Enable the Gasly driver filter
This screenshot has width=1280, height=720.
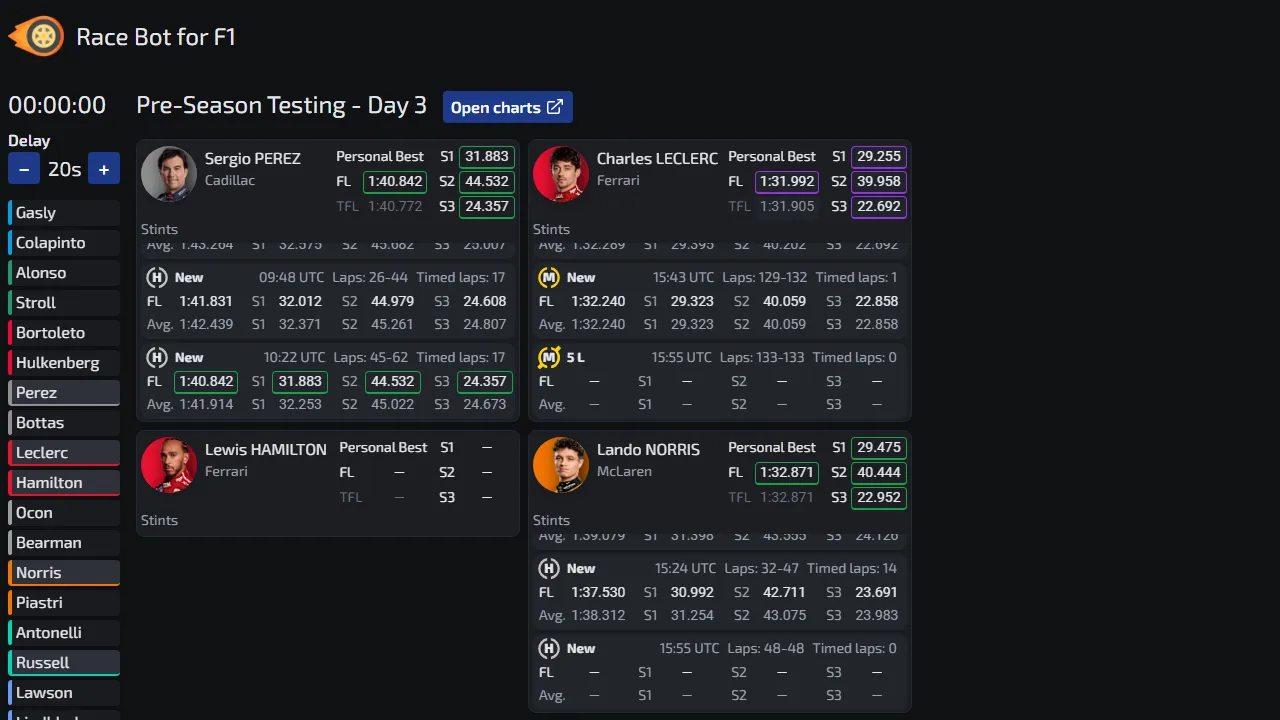[x=63, y=212]
